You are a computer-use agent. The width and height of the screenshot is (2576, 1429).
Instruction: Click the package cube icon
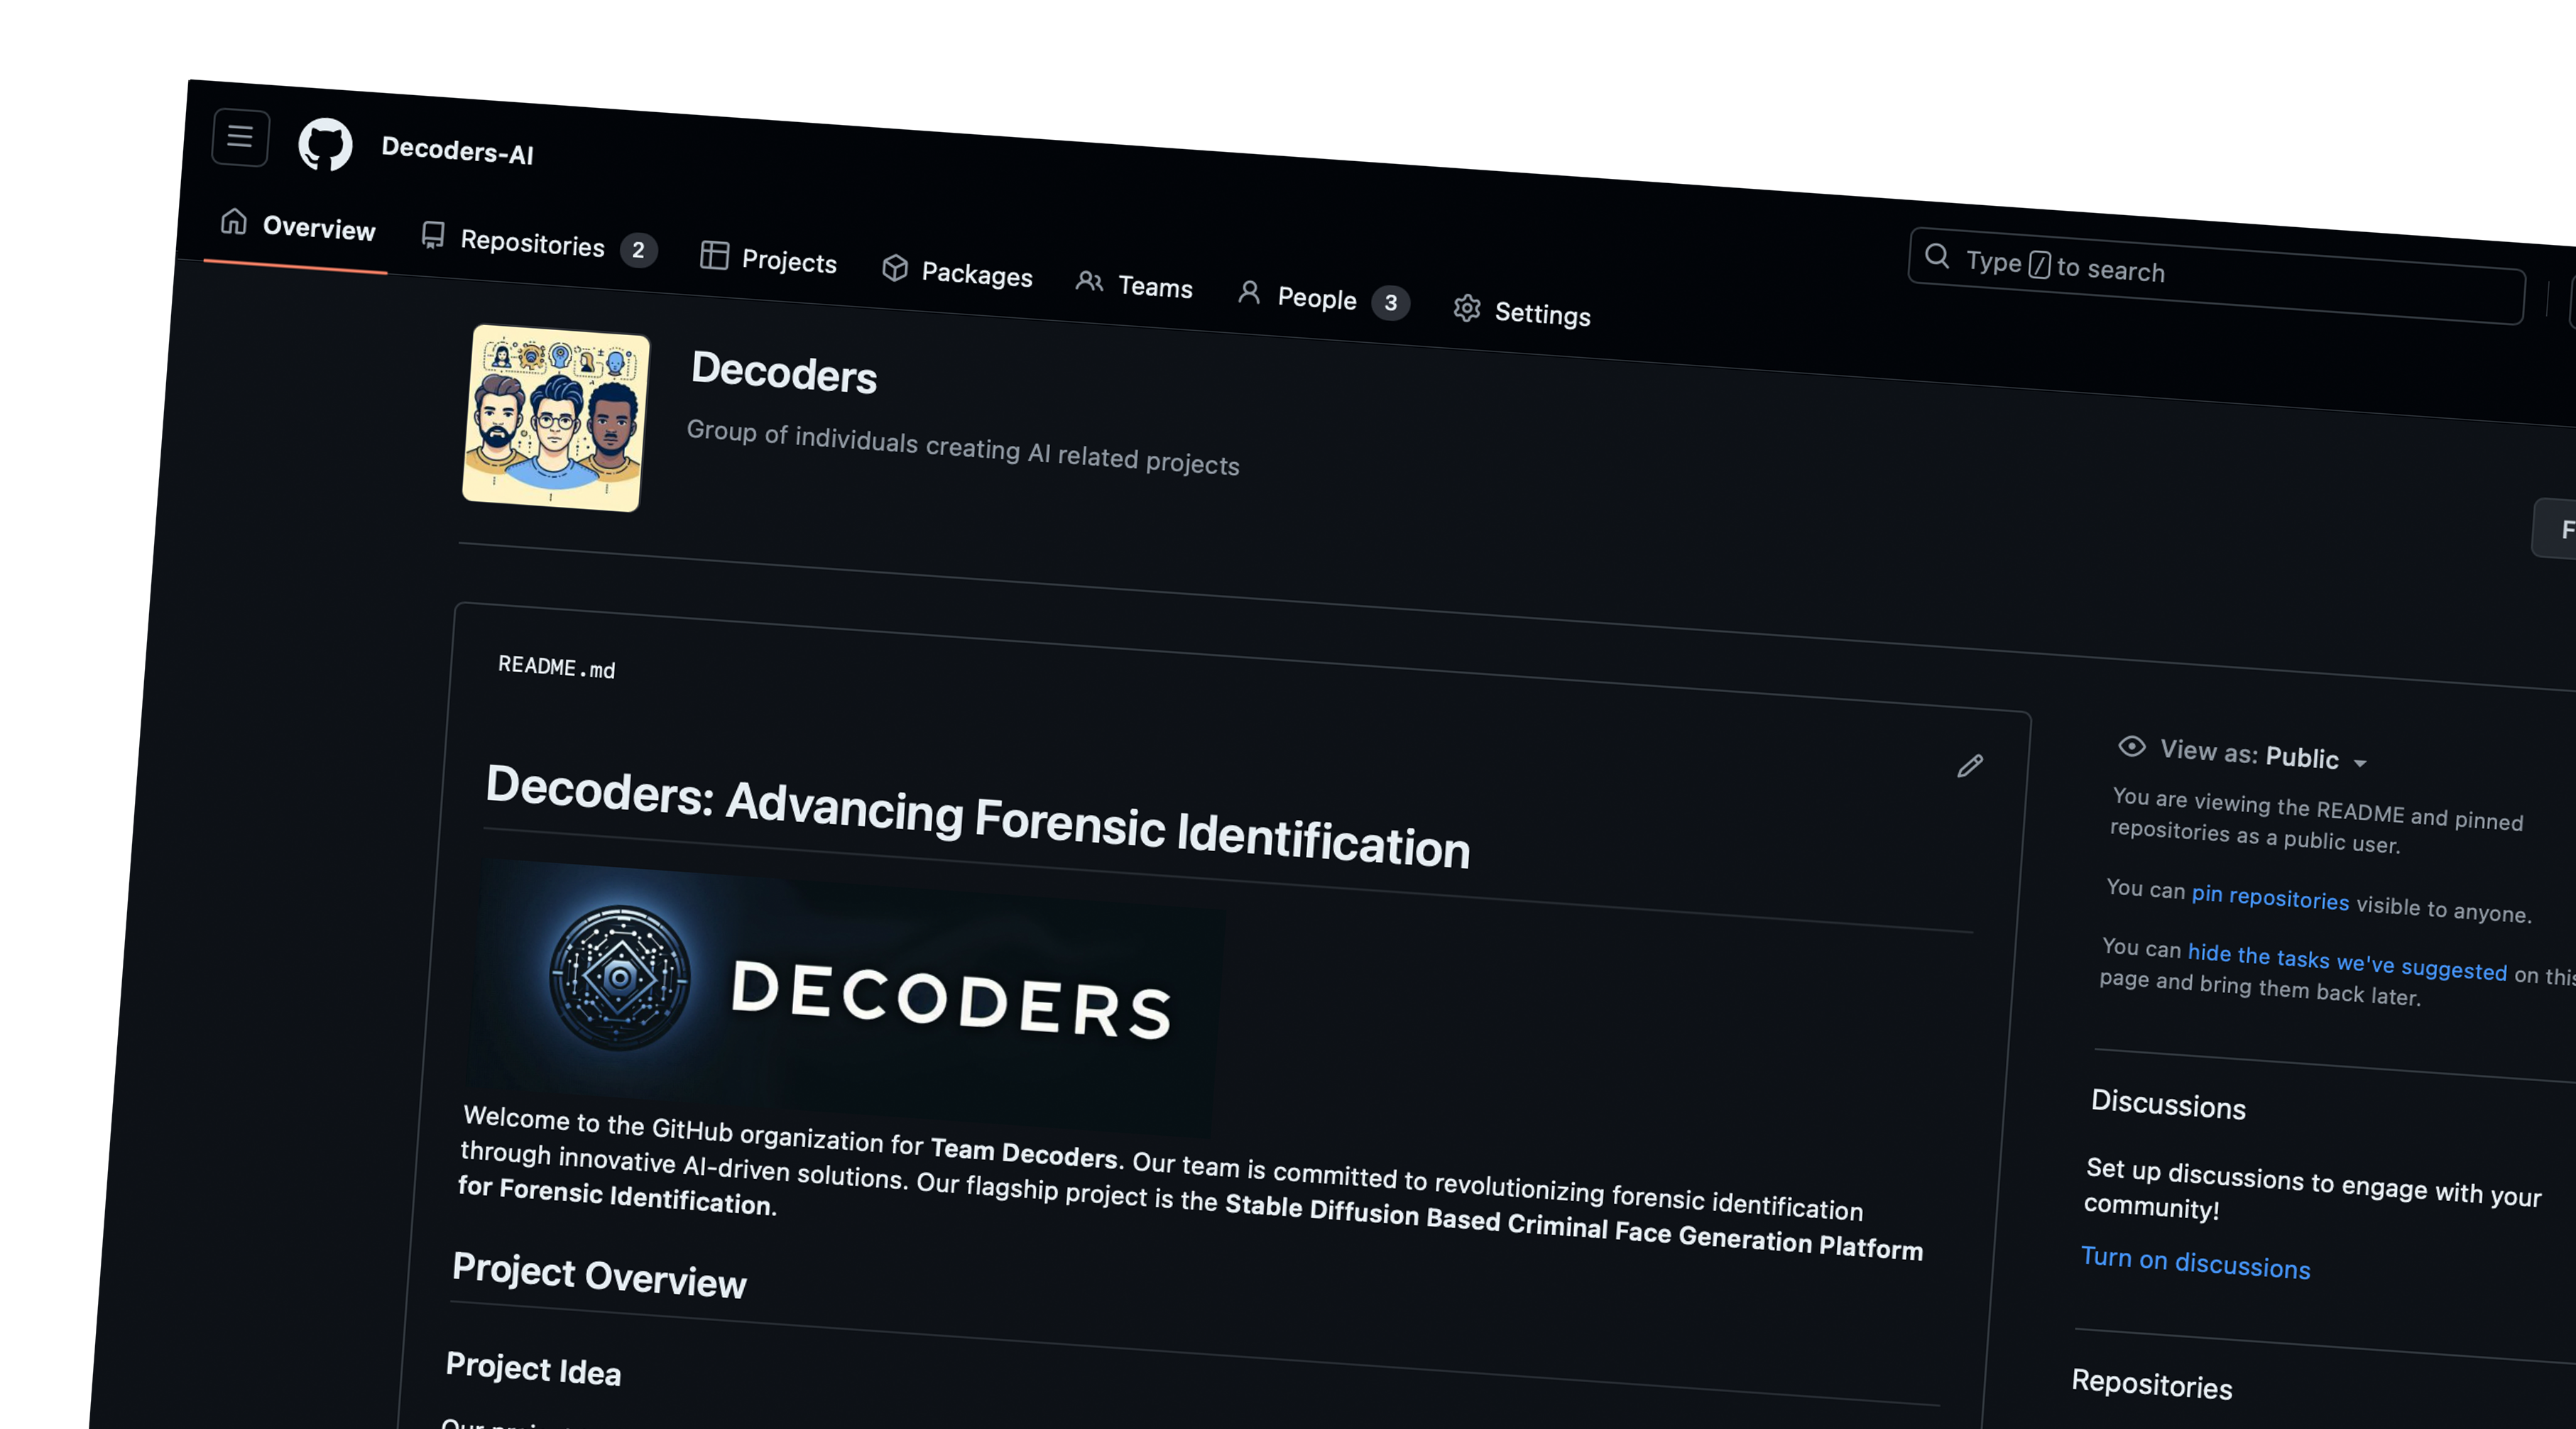(895, 267)
